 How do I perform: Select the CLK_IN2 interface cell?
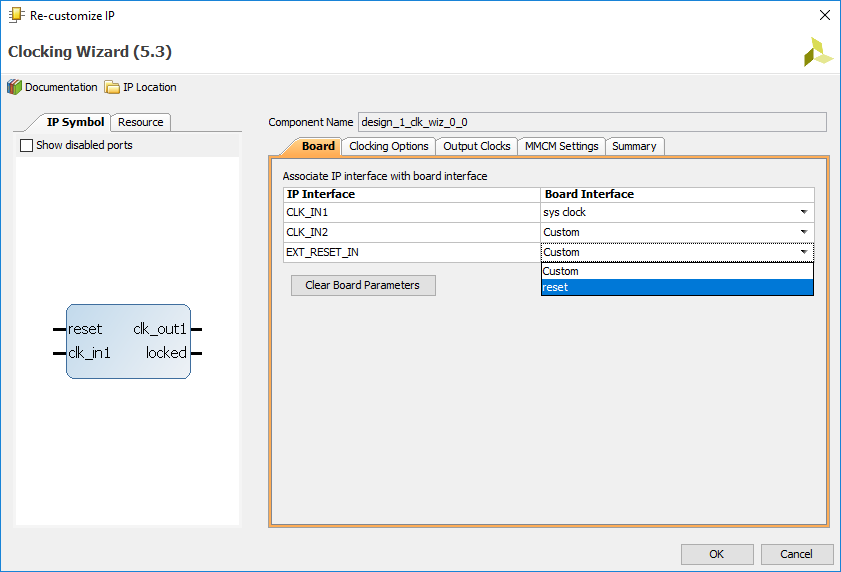tap(411, 232)
